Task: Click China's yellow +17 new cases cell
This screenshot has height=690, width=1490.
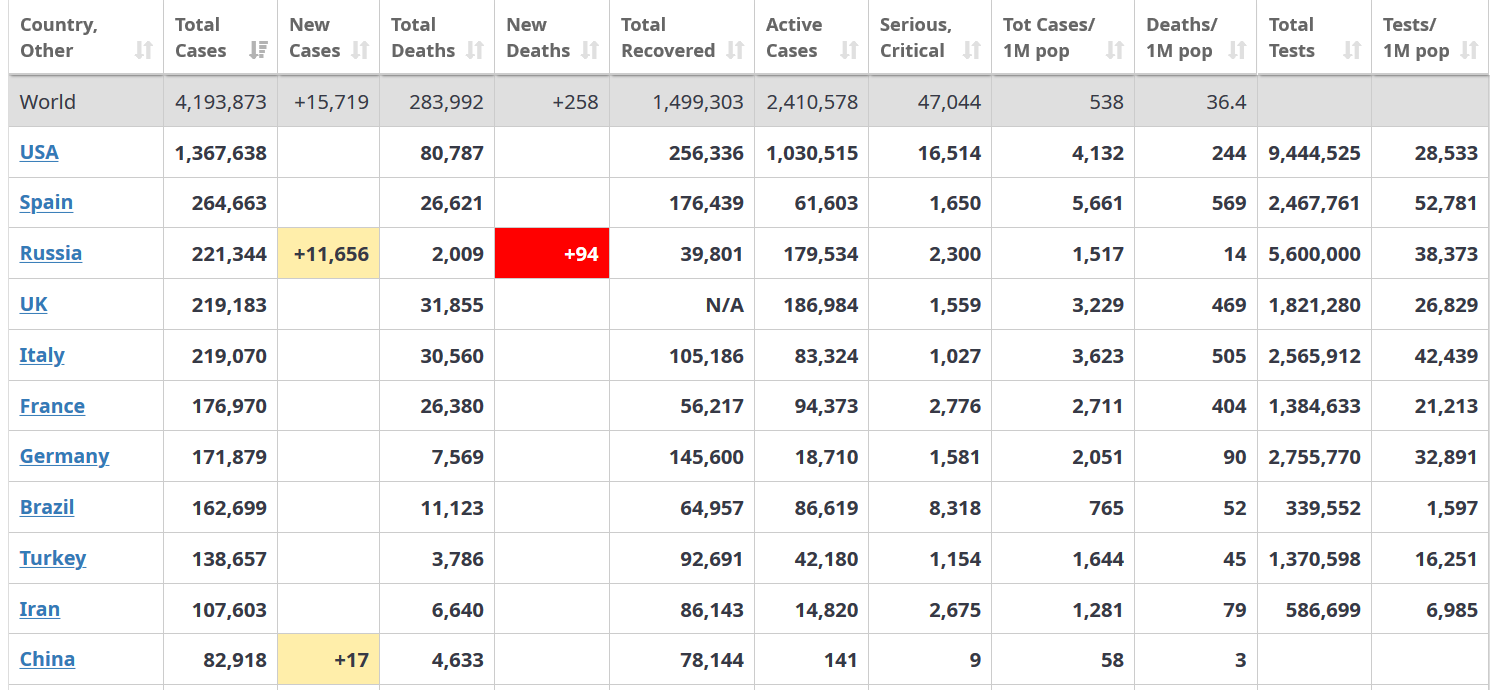Action: coord(329,659)
